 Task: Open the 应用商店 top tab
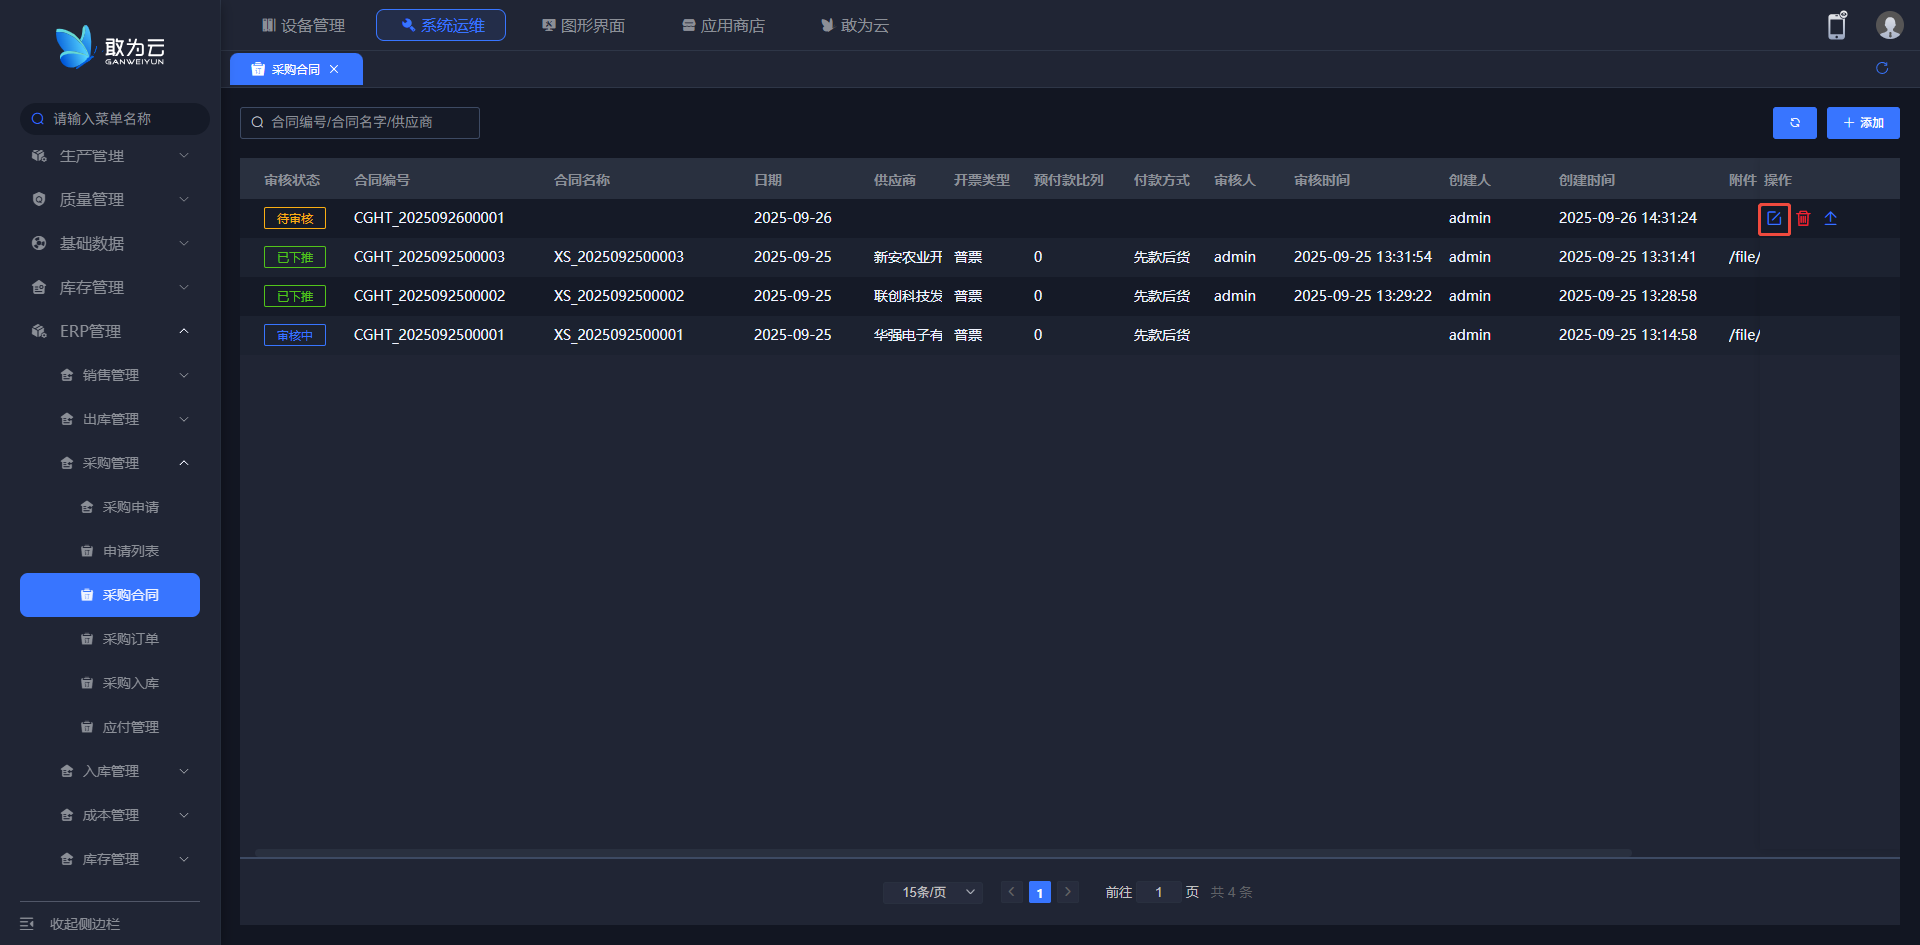tap(723, 25)
